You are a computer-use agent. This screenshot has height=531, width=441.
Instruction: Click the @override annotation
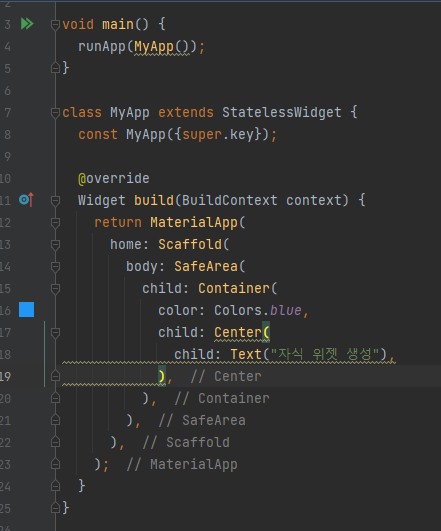(x=113, y=178)
